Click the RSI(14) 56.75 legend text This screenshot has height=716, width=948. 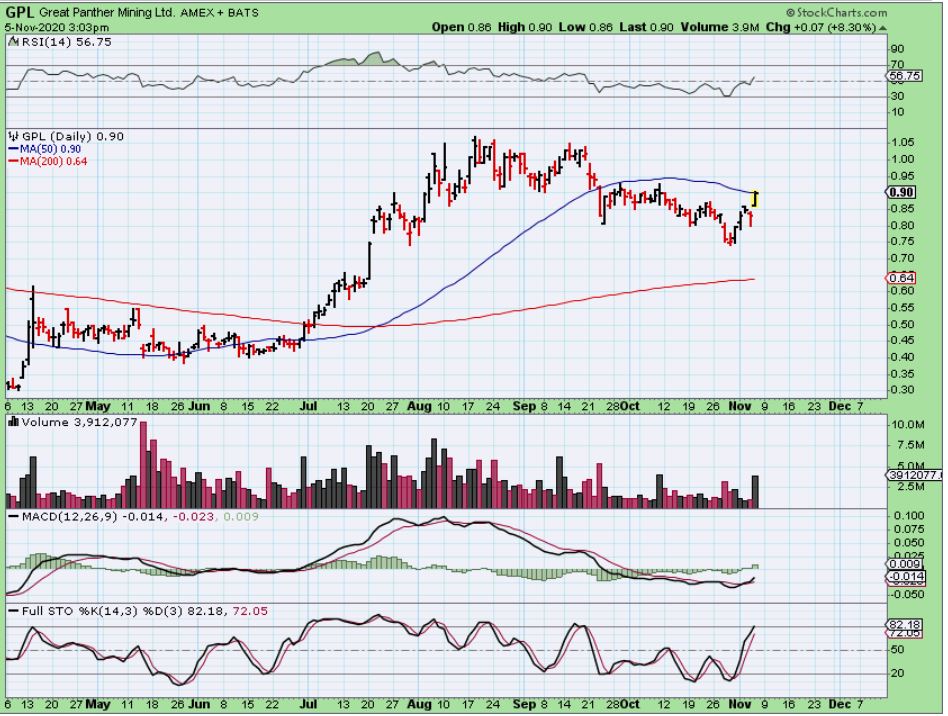[67, 42]
